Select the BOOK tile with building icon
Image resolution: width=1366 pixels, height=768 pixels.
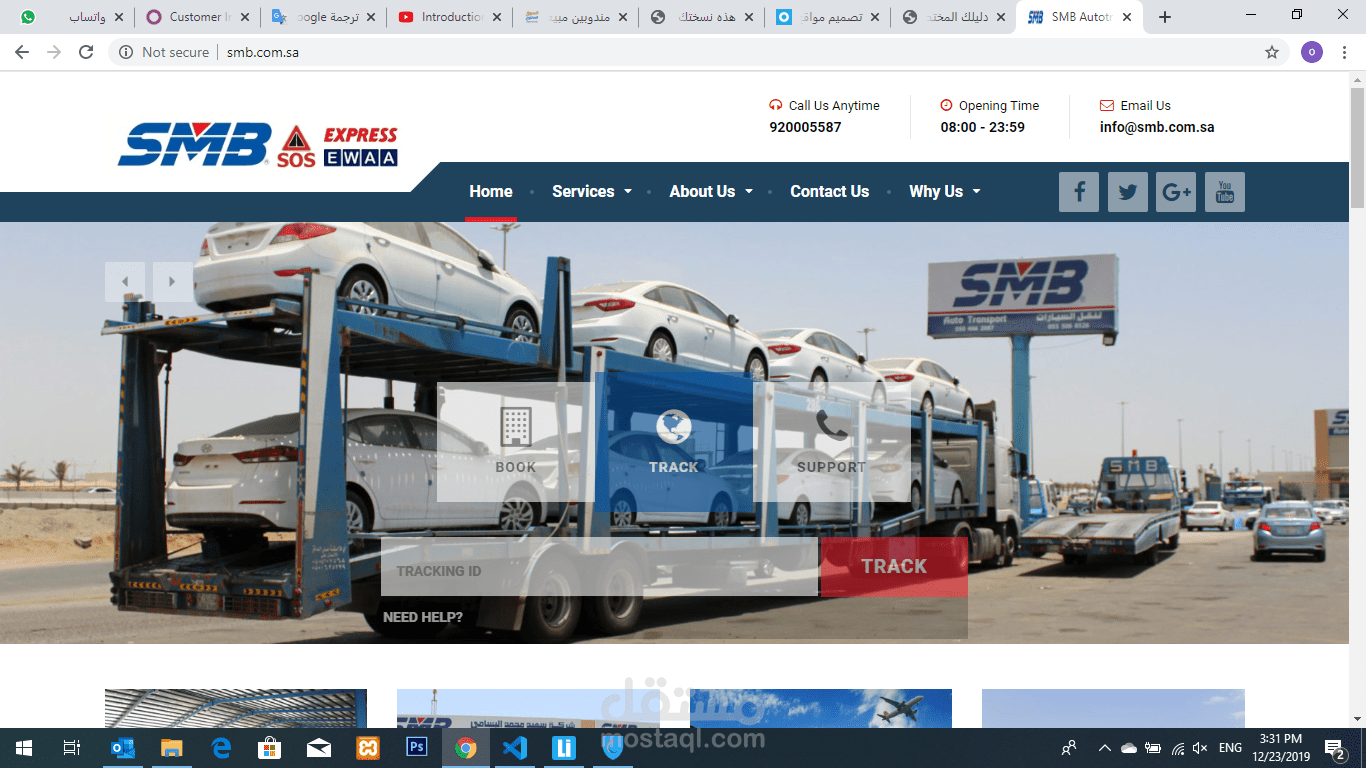[x=516, y=442]
